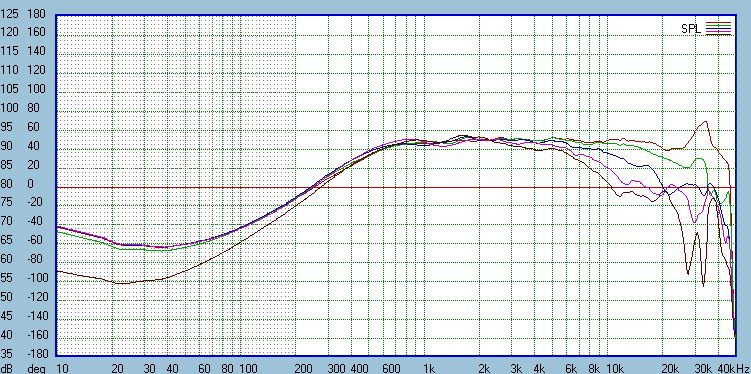Click the 100 Hz axis label
This screenshot has height=374, width=751.
[248, 368]
